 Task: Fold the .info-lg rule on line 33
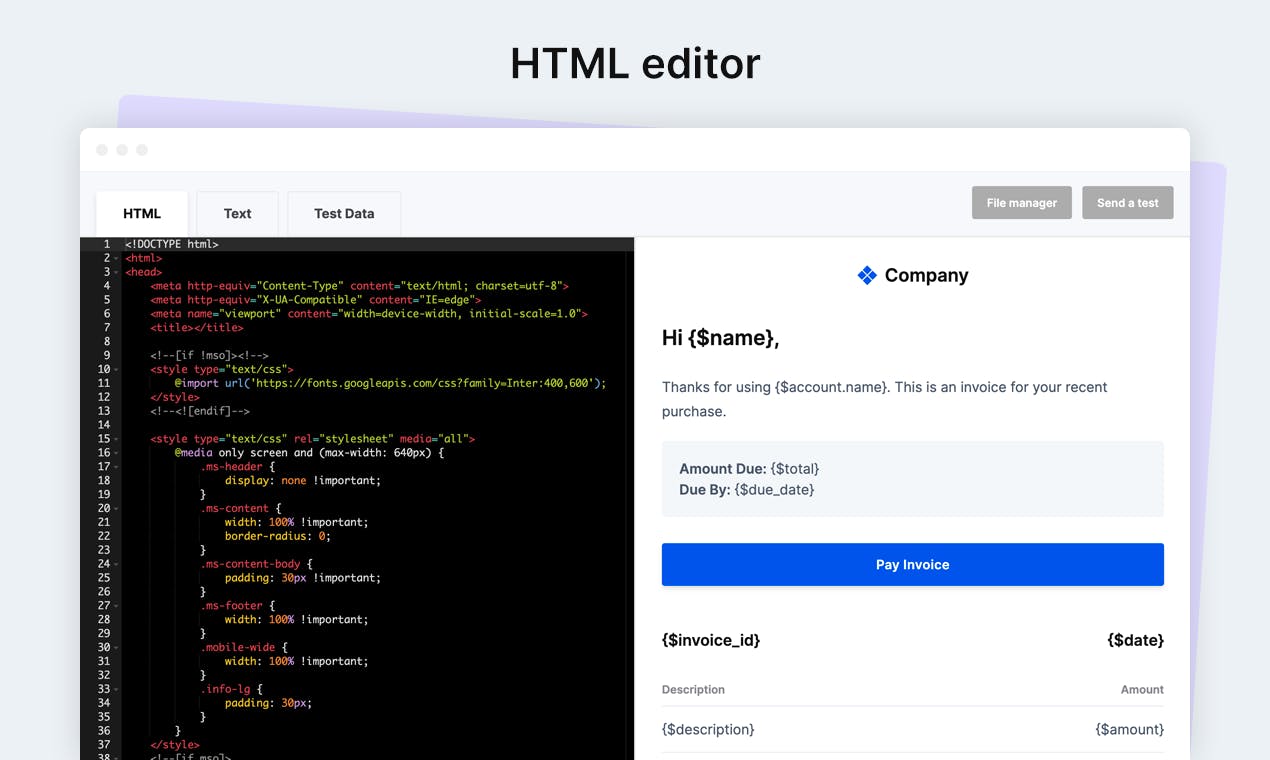point(116,689)
